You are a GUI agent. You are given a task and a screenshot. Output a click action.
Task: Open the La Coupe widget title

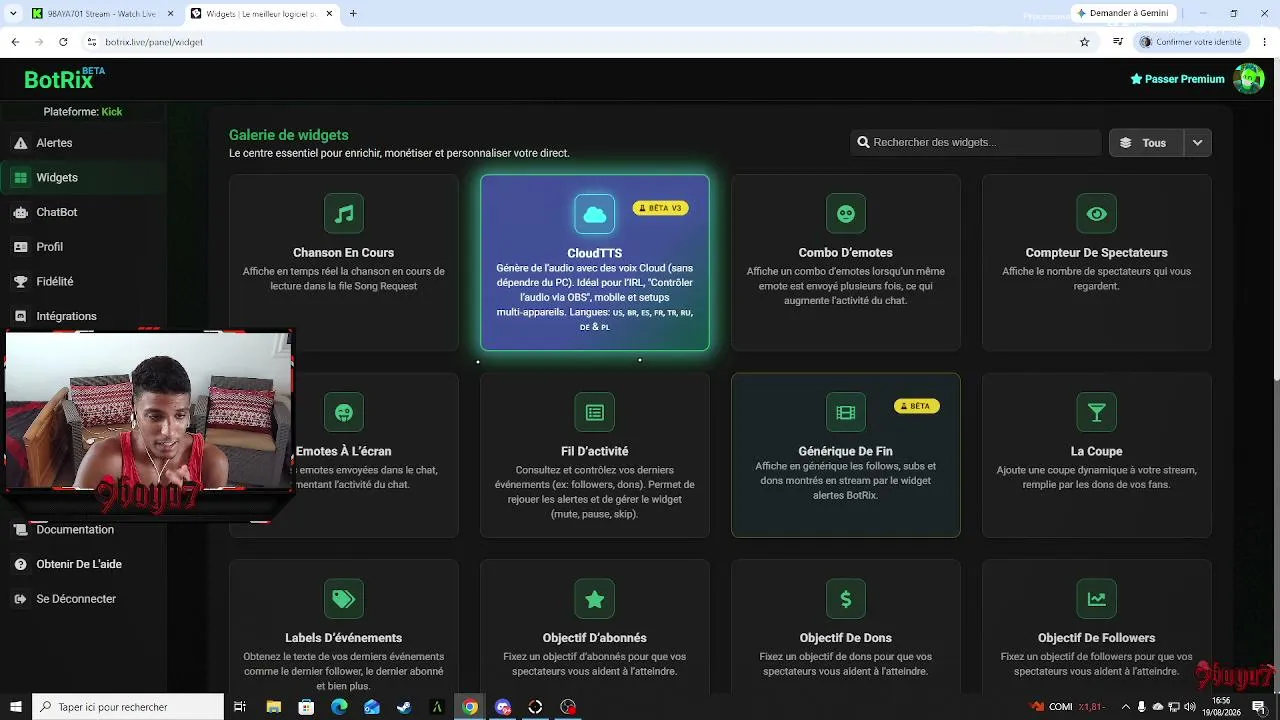click(1097, 451)
